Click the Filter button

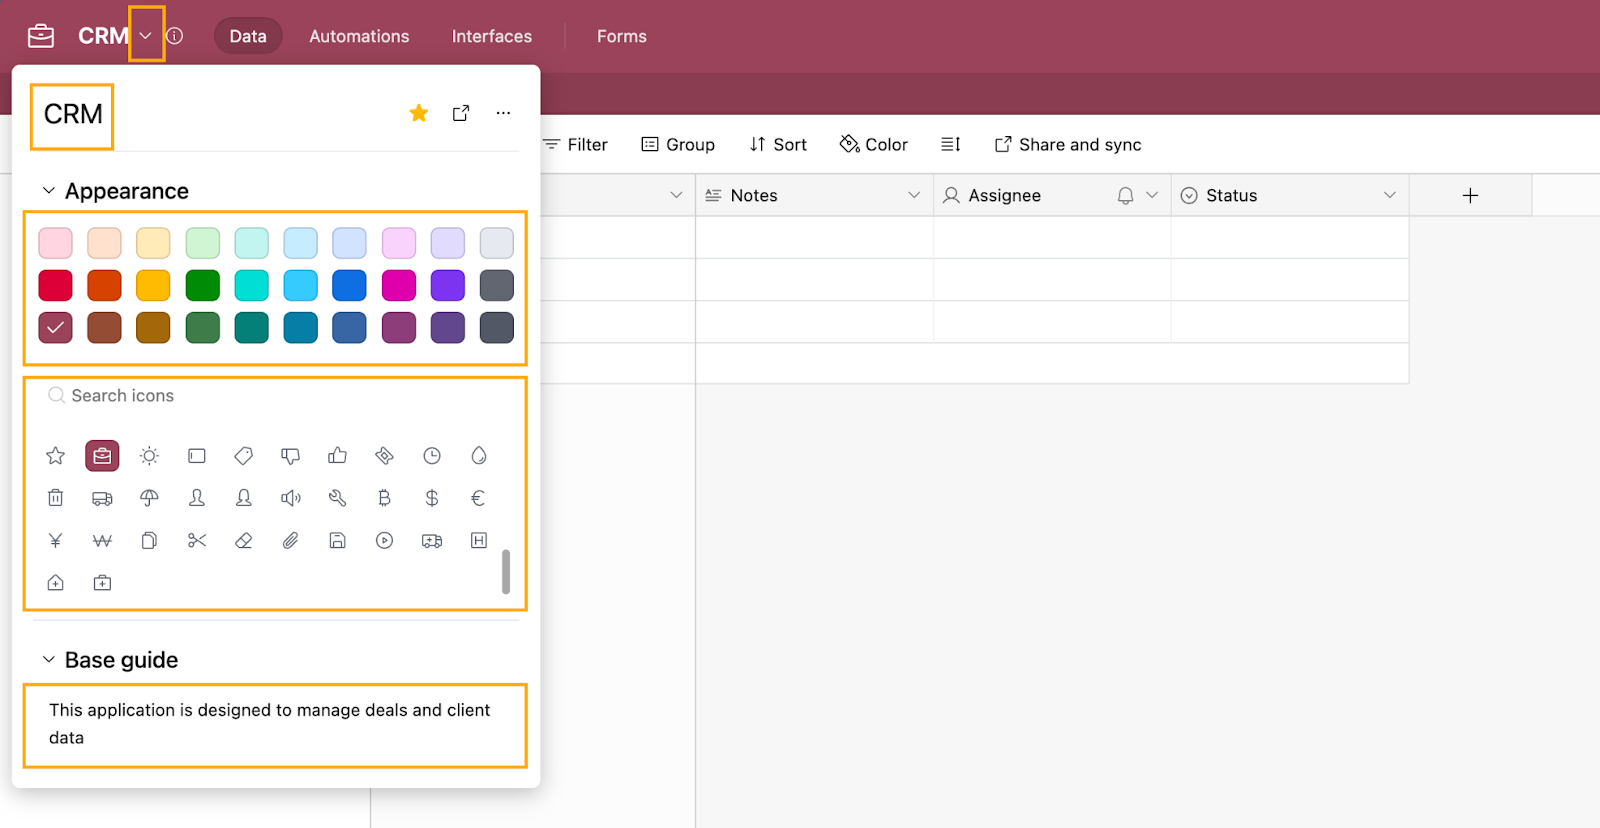coord(576,145)
